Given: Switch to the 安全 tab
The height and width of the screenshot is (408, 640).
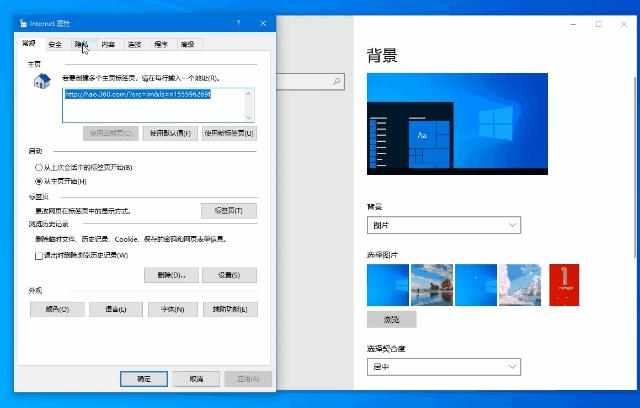Looking at the screenshot, I should pos(55,44).
